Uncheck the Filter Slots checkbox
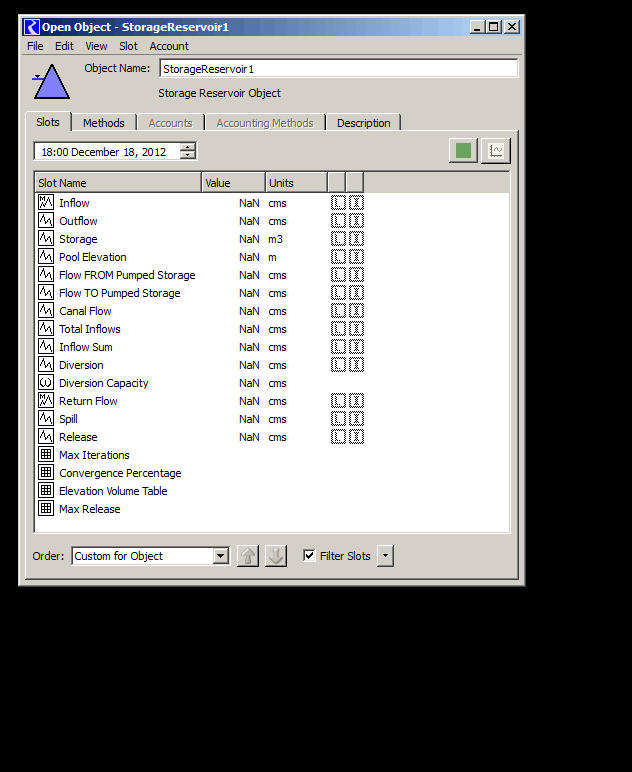The image size is (632, 772). pos(309,555)
